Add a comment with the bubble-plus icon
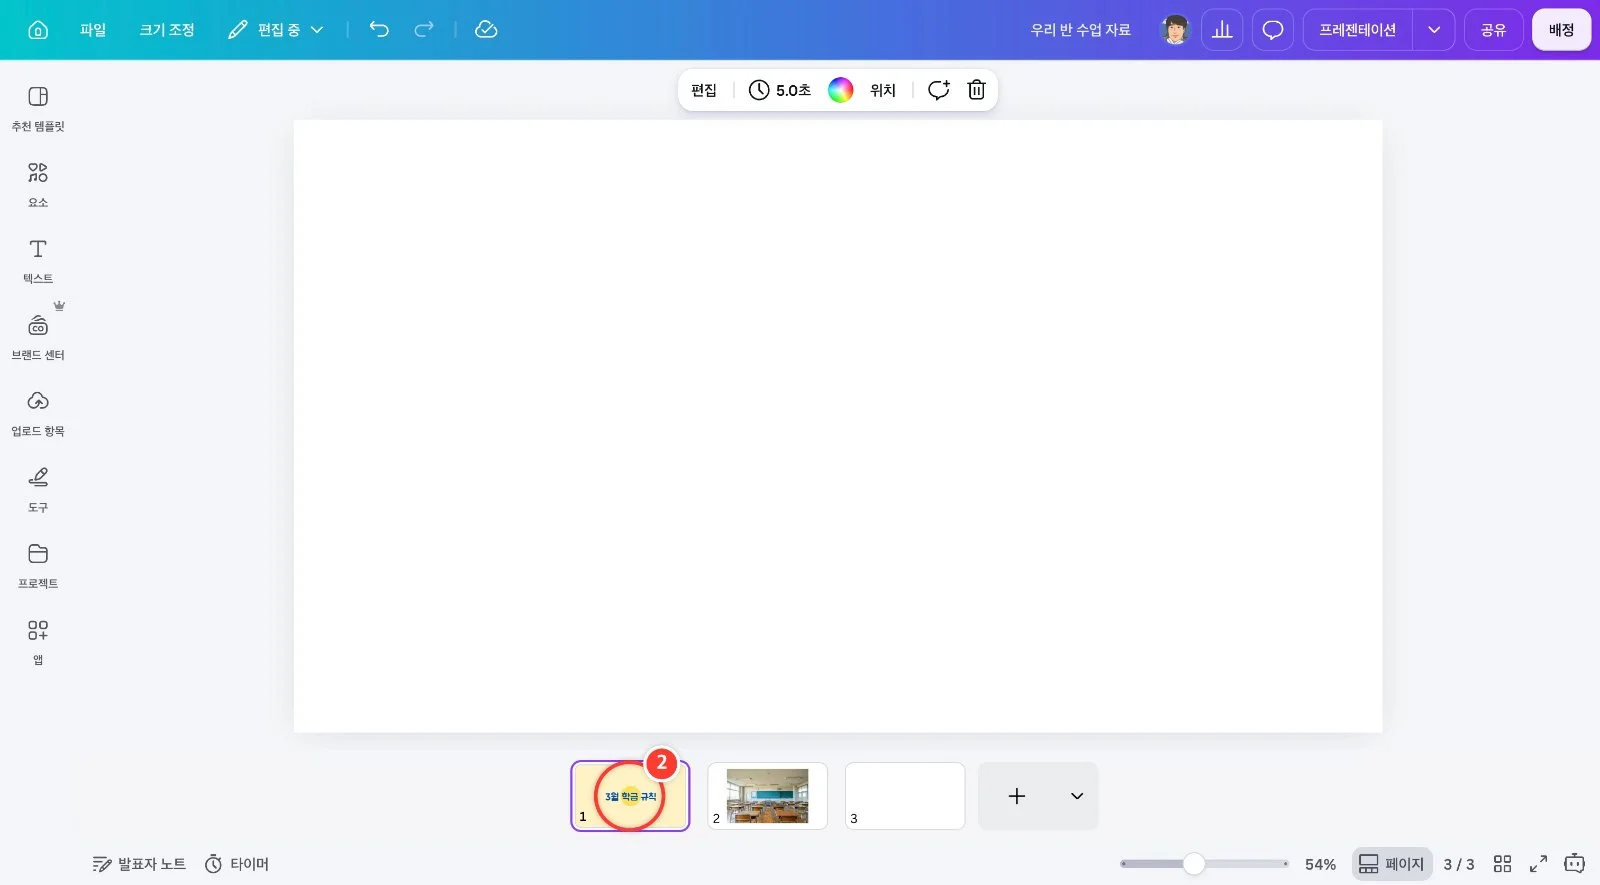 (x=938, y=90)
